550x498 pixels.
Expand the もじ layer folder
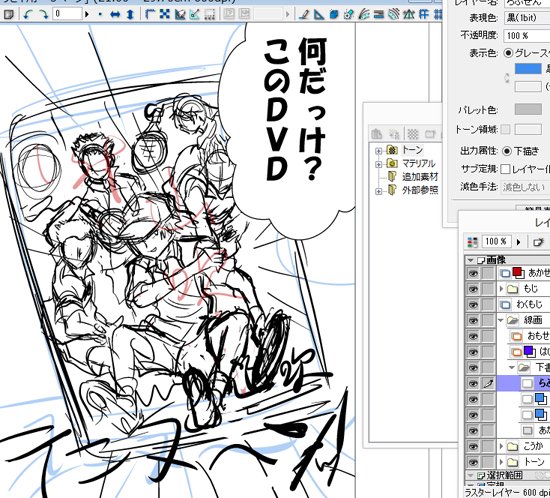point(501,289)
